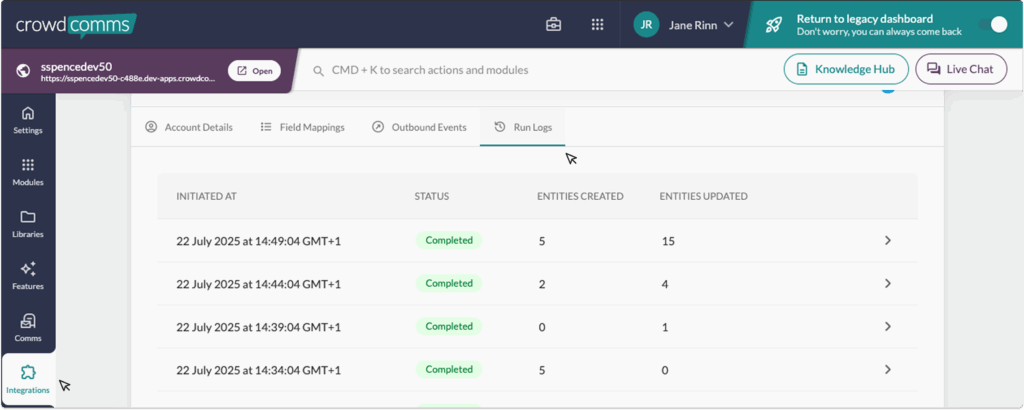This screenshot has height=410, width=1024.
Task: Select Integrations puzzle icon in sidebar
Action: pos(28,379)
